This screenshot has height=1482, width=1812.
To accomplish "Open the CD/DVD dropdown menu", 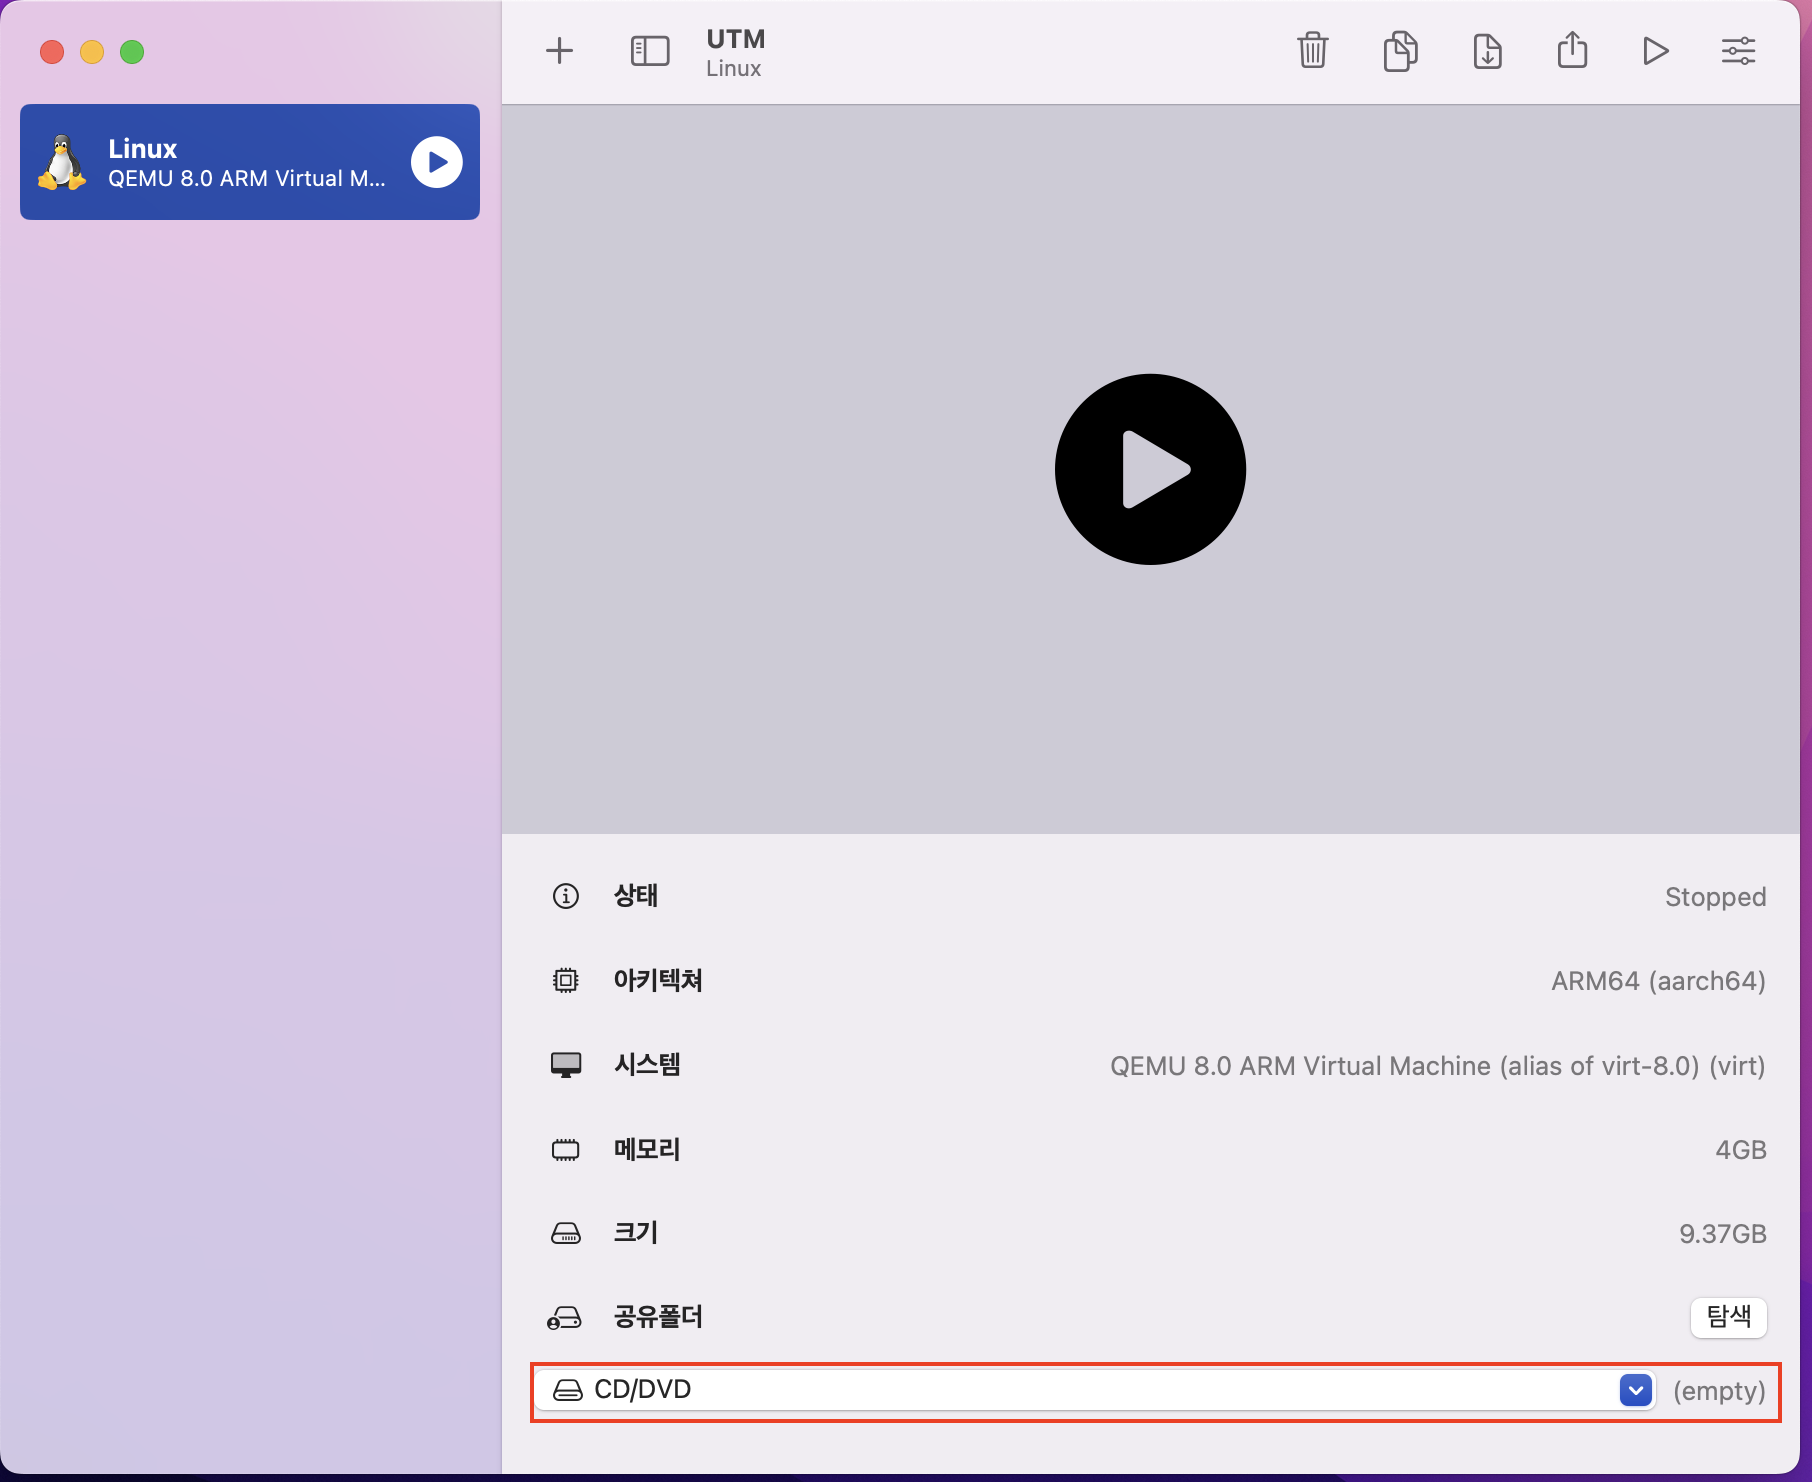I will (1094, 1390).
